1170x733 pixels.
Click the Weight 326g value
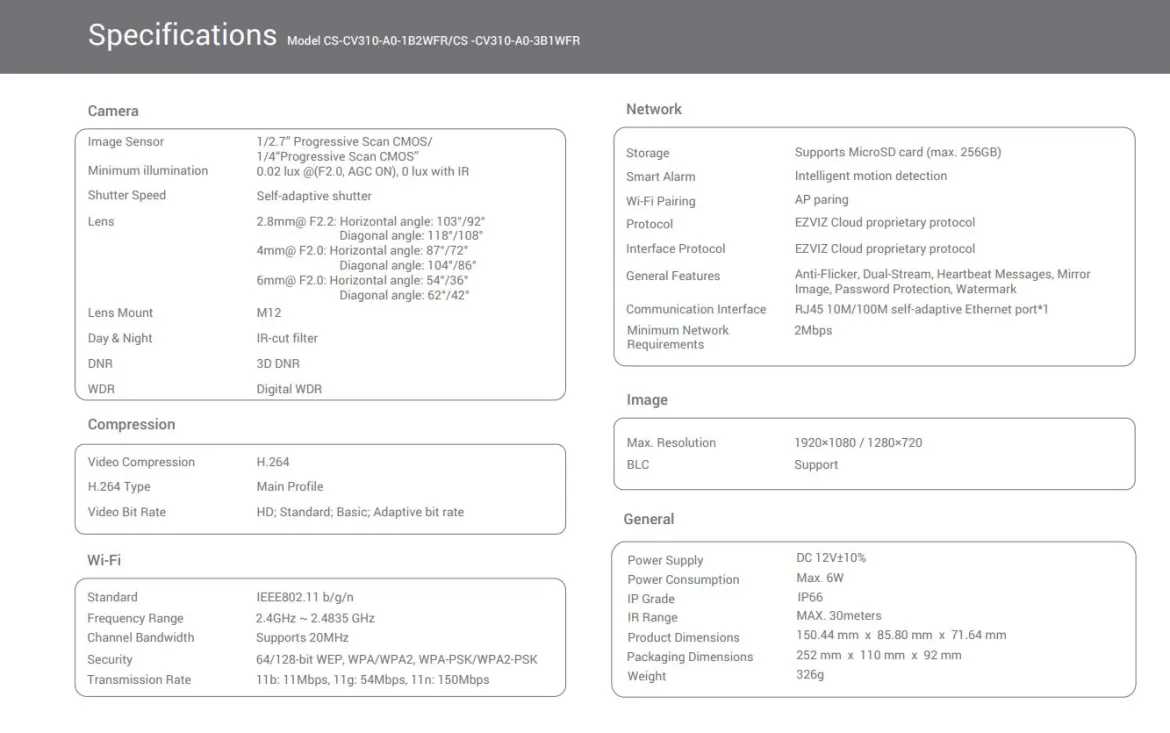(x=810, y=675)
